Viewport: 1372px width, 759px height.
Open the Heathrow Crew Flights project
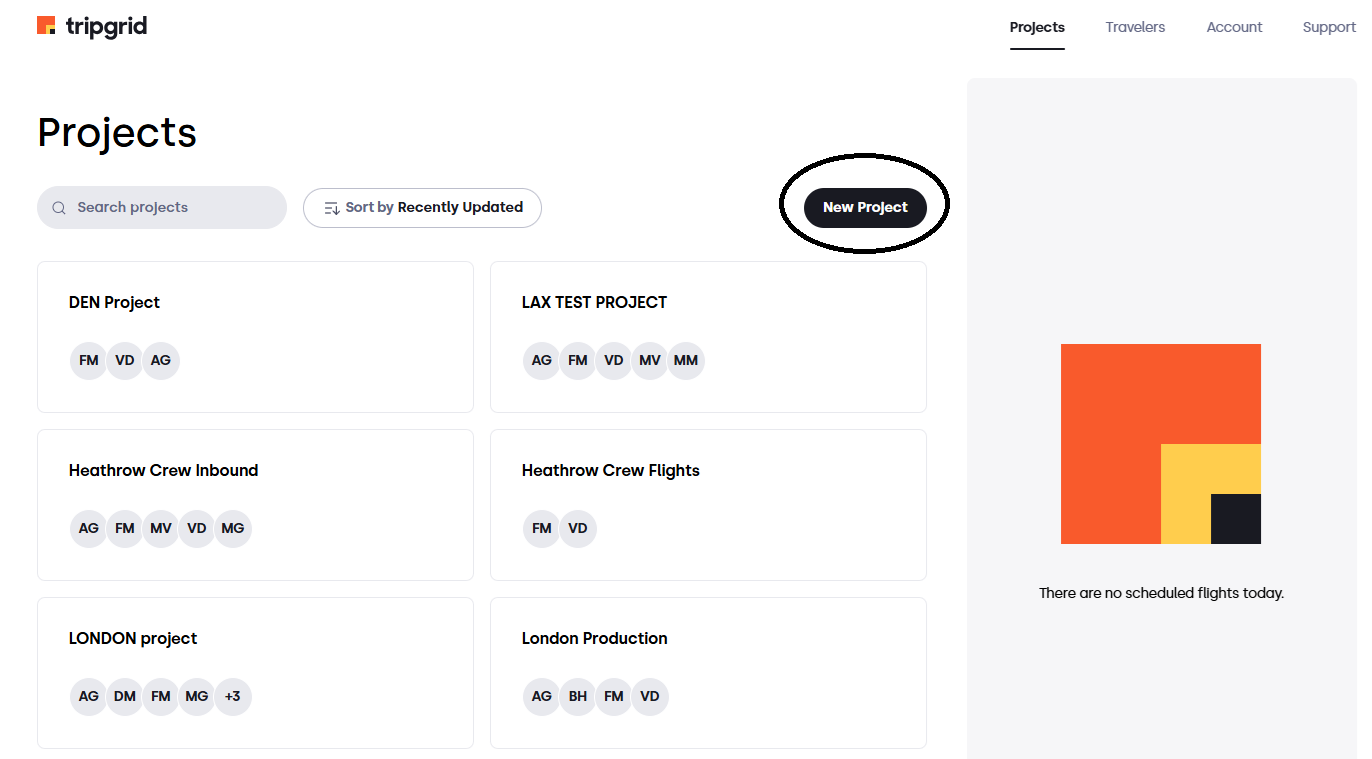click(708, 505)
